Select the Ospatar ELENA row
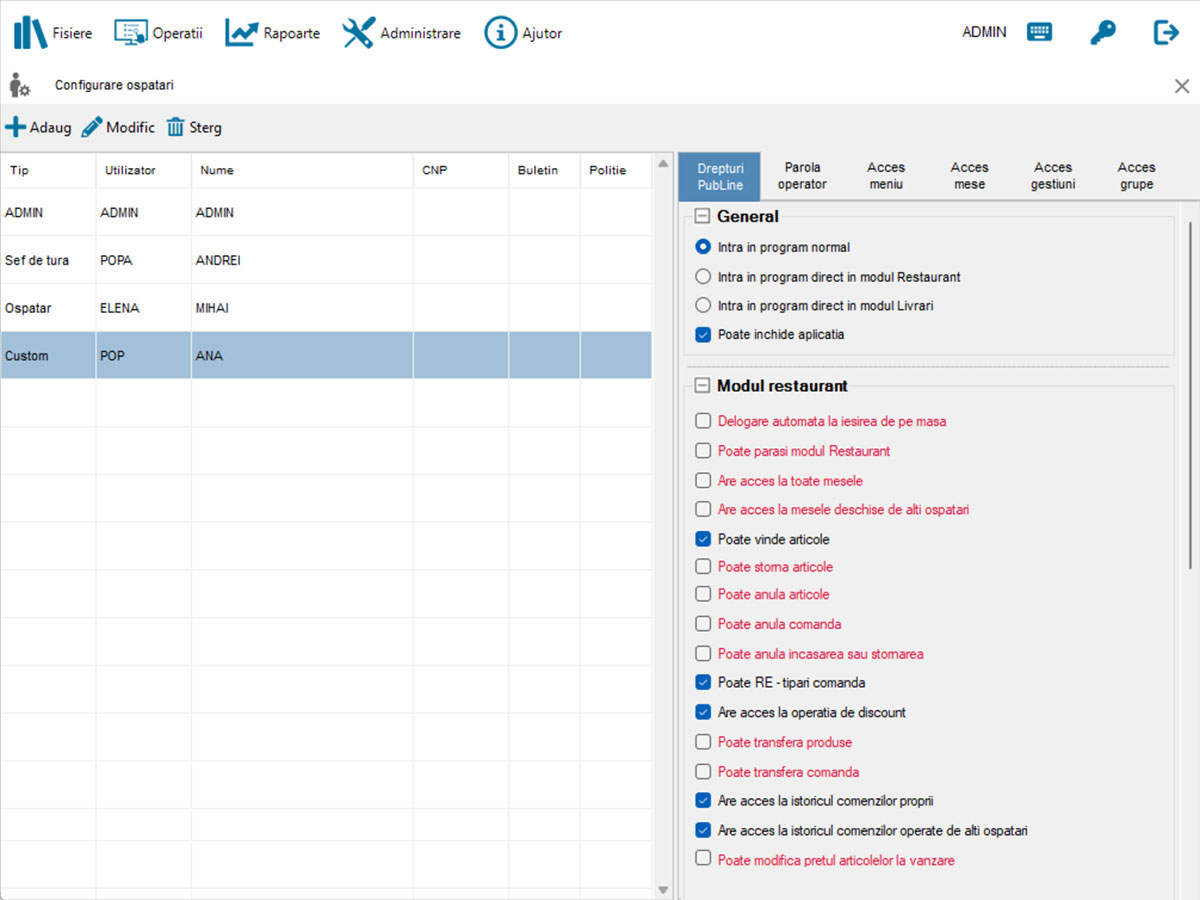The image size is (1200, 900). (326, 308)
